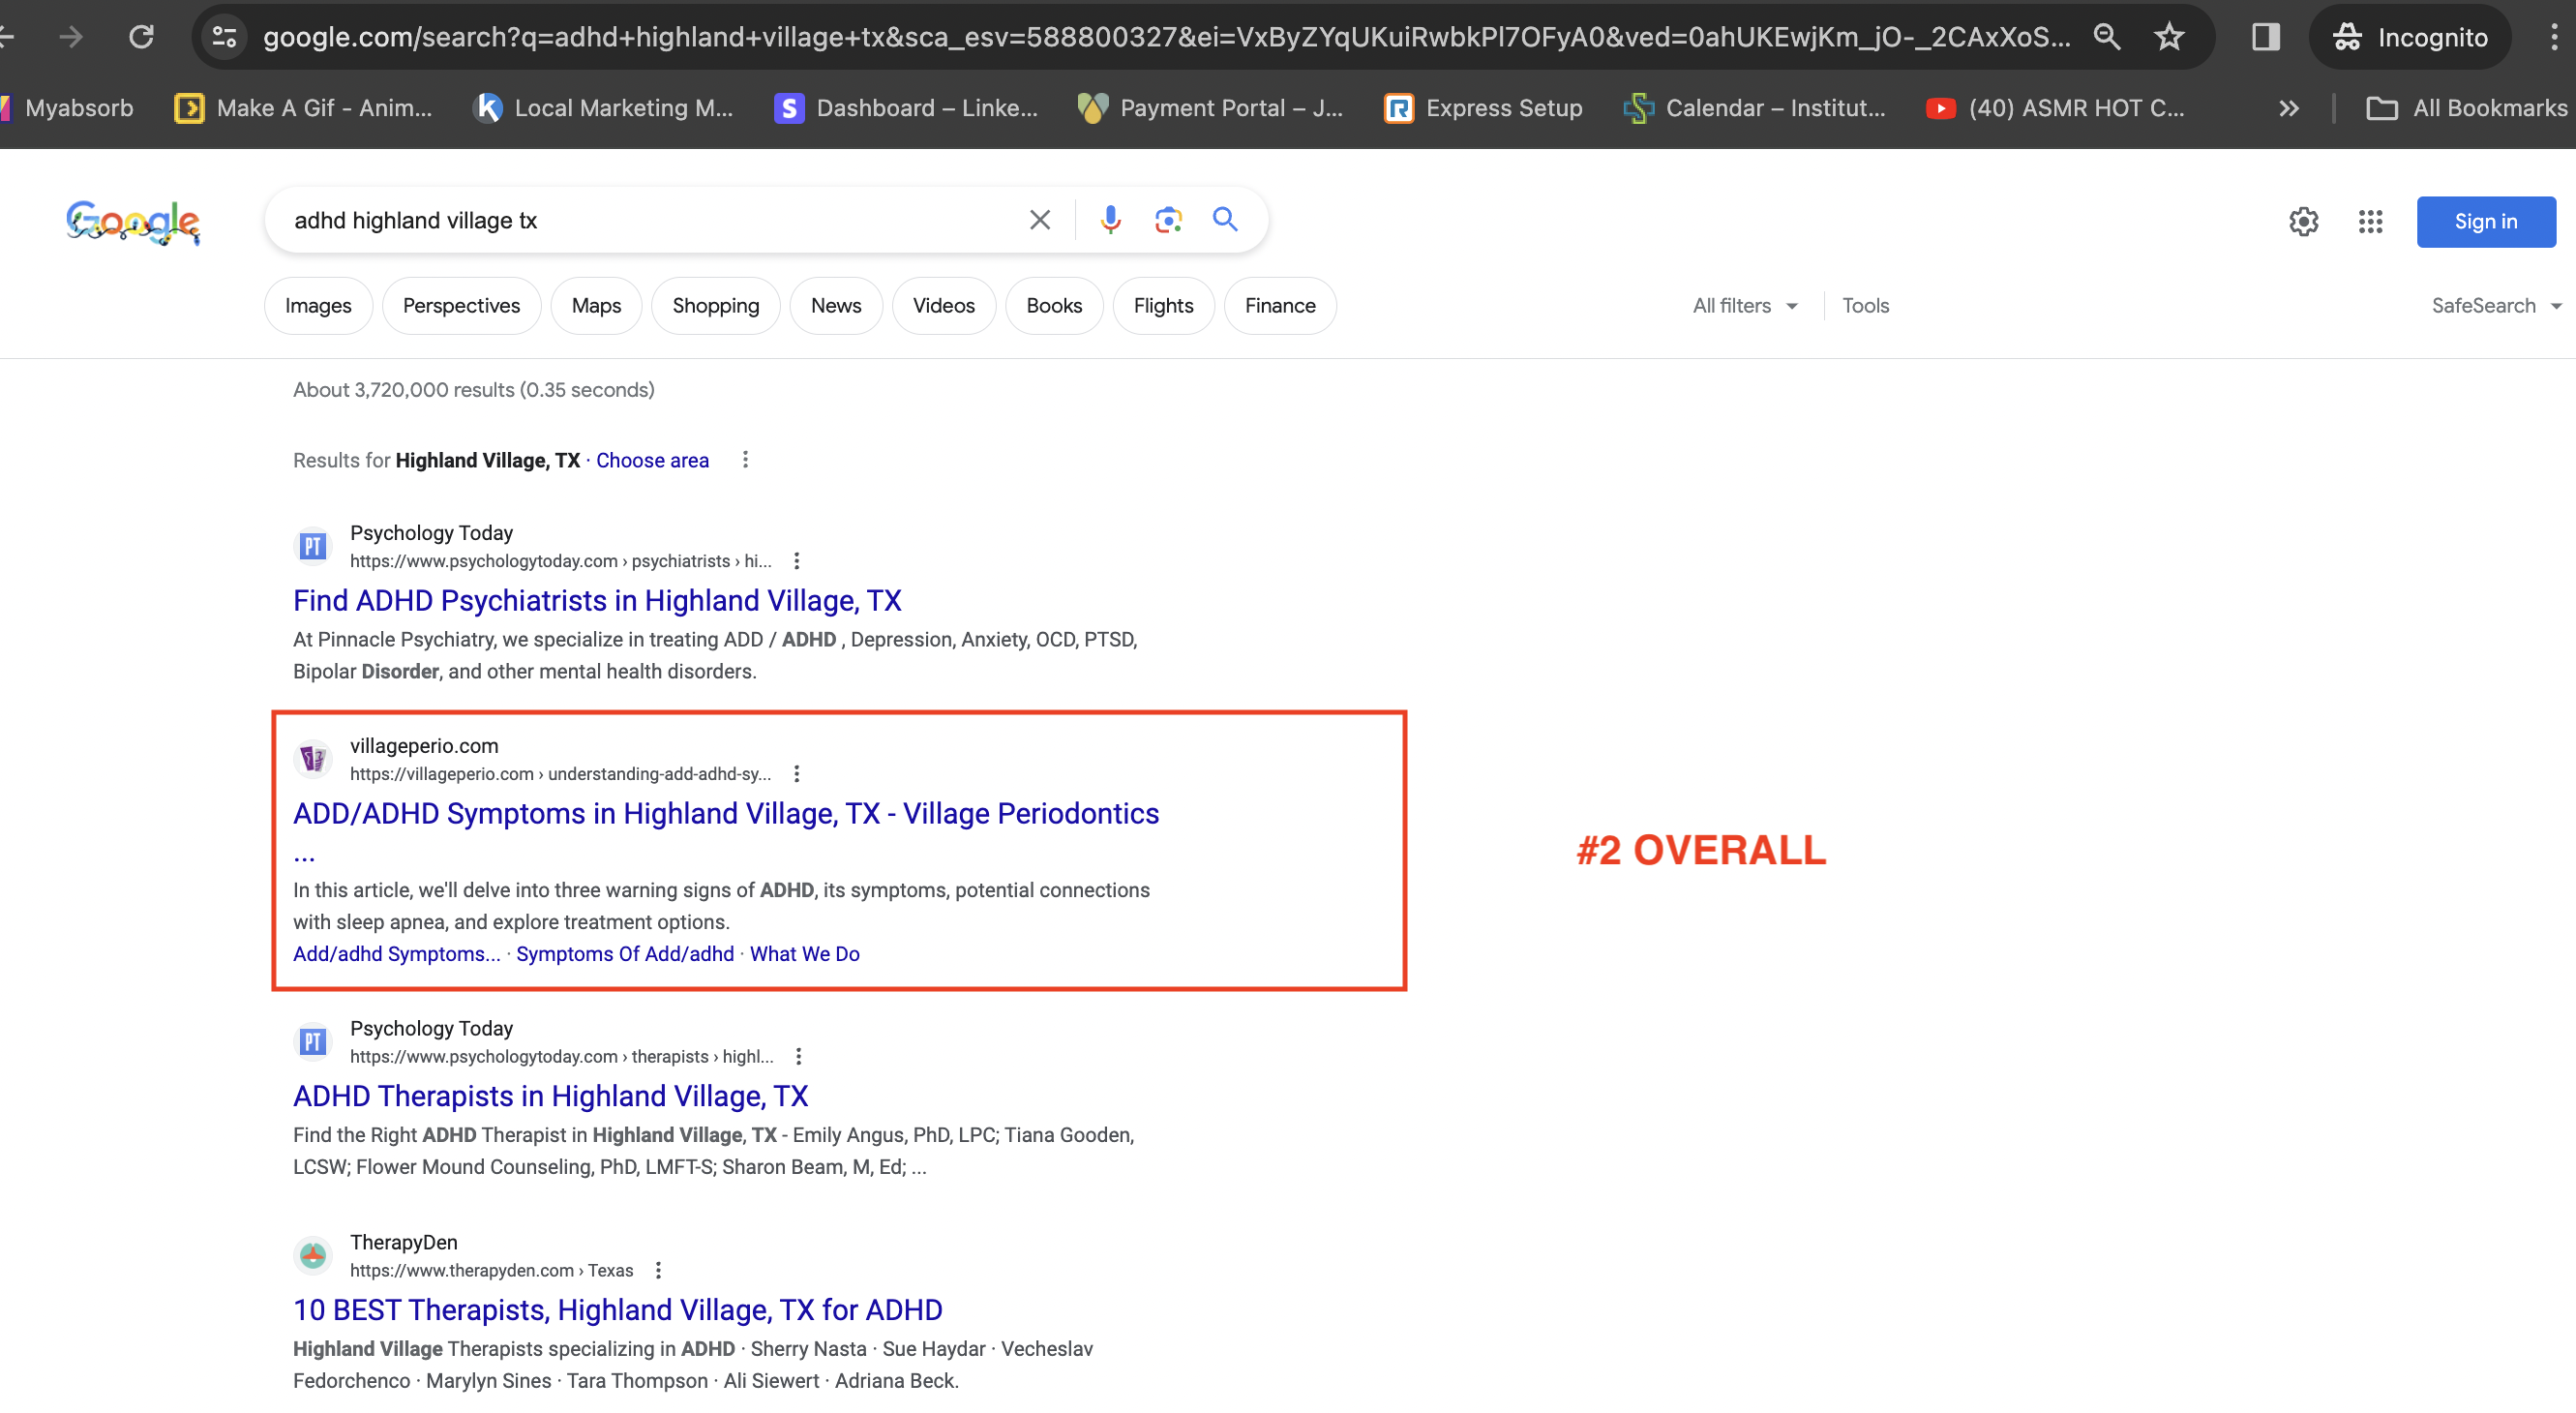
Task: Open the Local Marketing bookmark
Action: pos(604,108)
